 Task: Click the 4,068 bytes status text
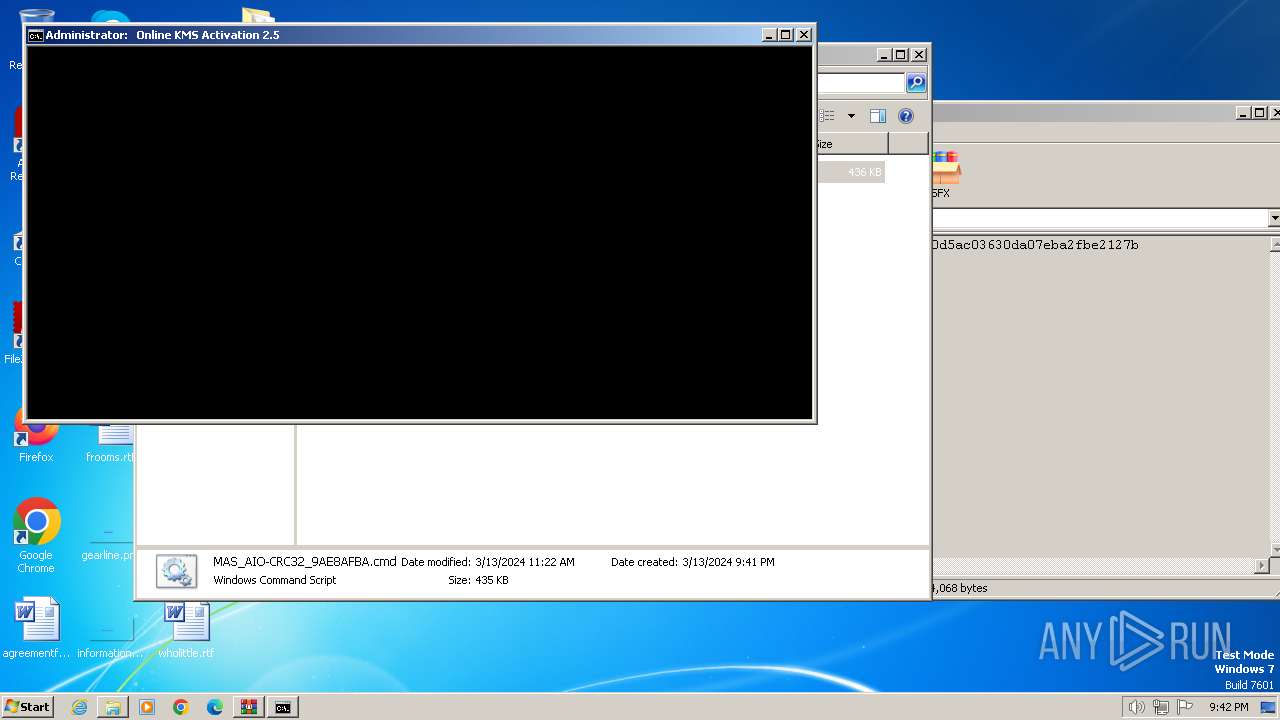tap(960, 588)
